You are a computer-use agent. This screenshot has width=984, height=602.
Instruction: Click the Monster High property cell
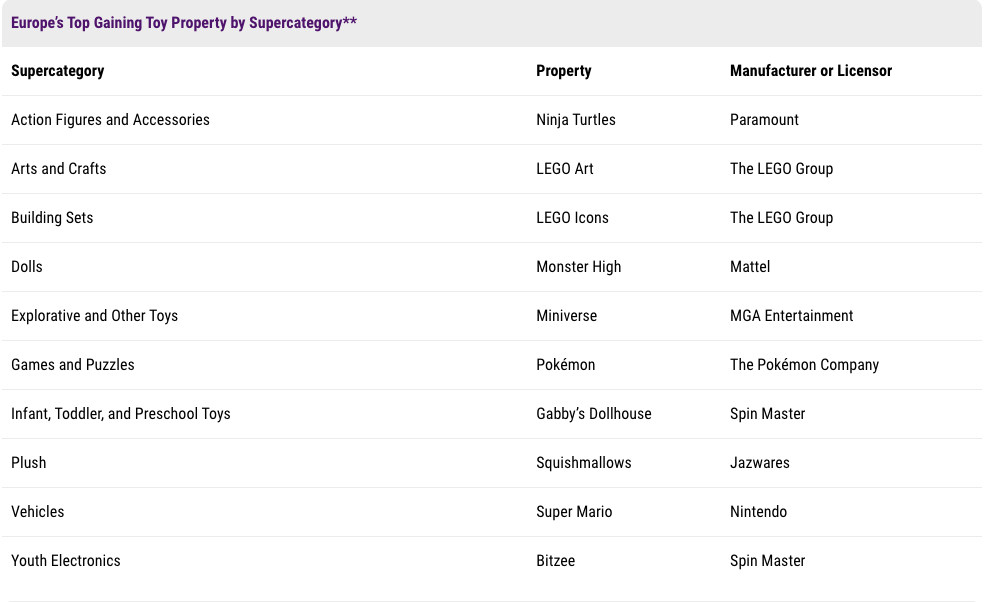(578, 267)
